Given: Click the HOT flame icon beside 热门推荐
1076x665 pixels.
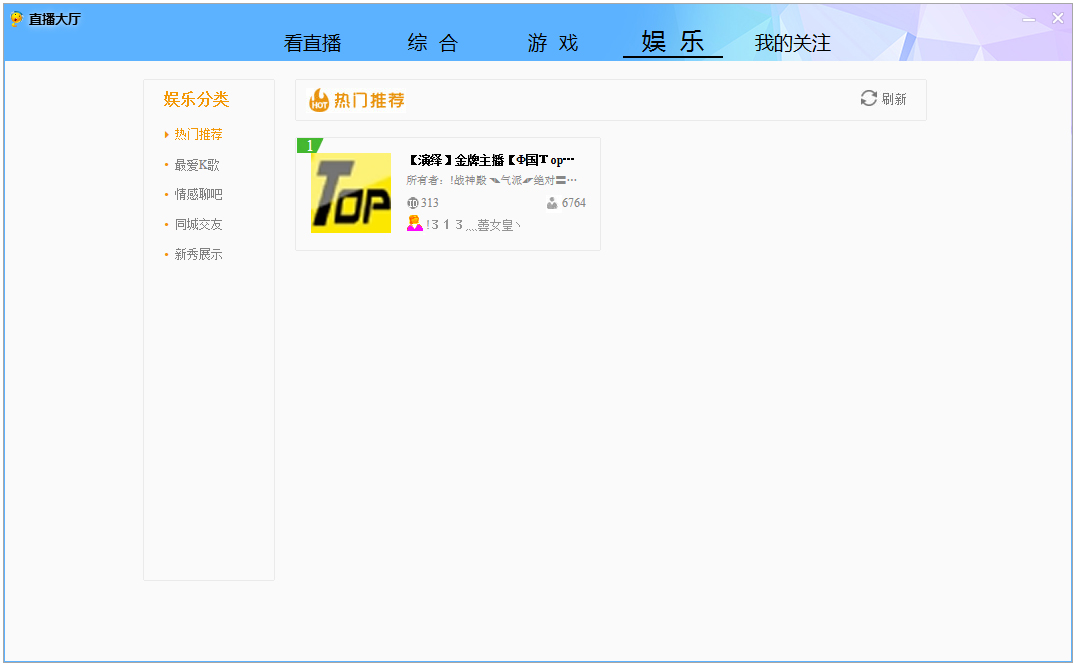Looking at the screenshot, I should point(320,100).
